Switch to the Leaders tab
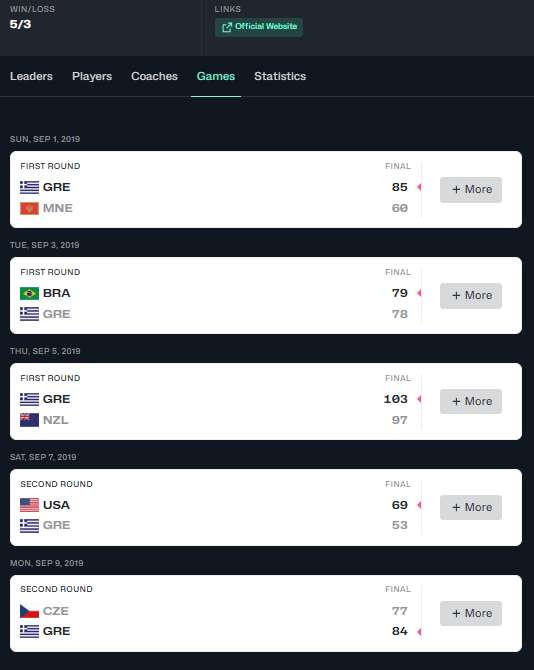 [x=31, y=76]
